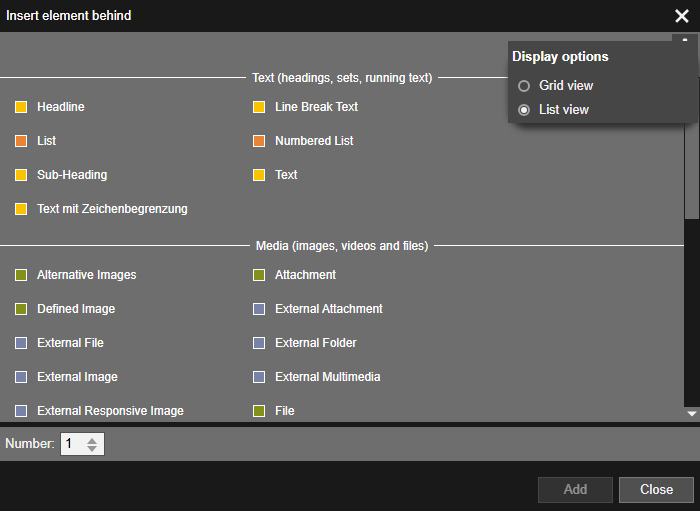Click the blue External Attachment icon
This screenshot has height=511, width=700.
(259, 309)
